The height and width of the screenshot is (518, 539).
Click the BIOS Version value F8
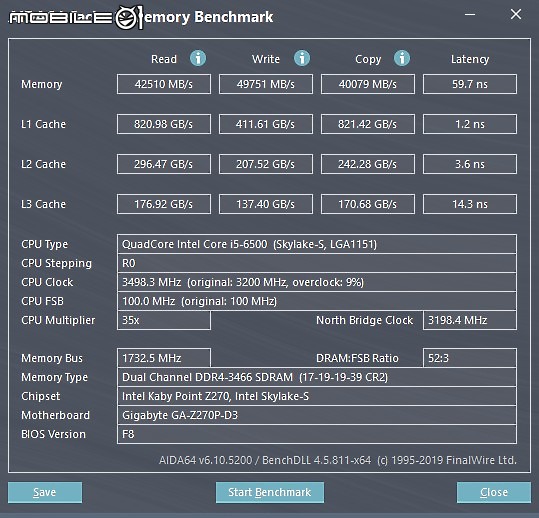tap(317, 434)
